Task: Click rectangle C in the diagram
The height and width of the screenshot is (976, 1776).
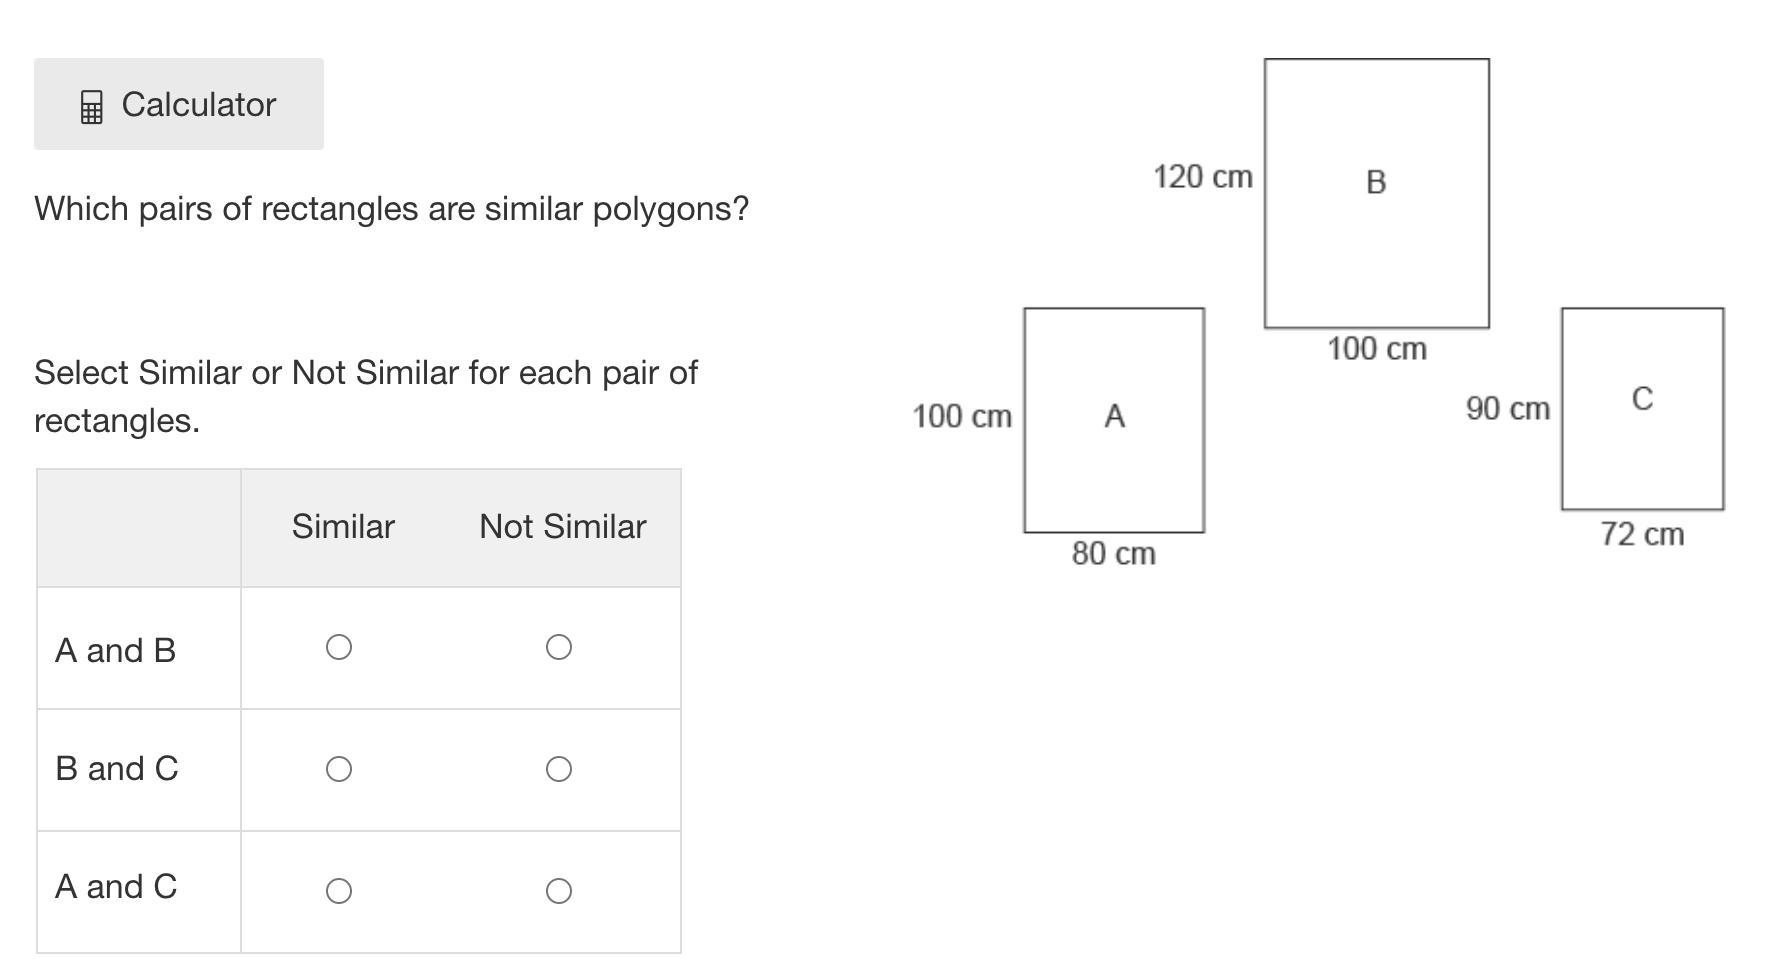Action: [1642, 408]
